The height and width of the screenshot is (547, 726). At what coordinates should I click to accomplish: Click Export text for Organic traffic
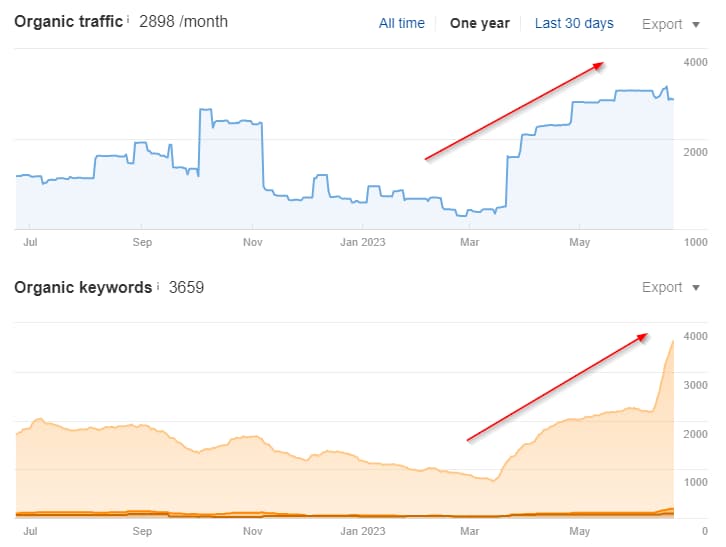[x=661, y=23]
